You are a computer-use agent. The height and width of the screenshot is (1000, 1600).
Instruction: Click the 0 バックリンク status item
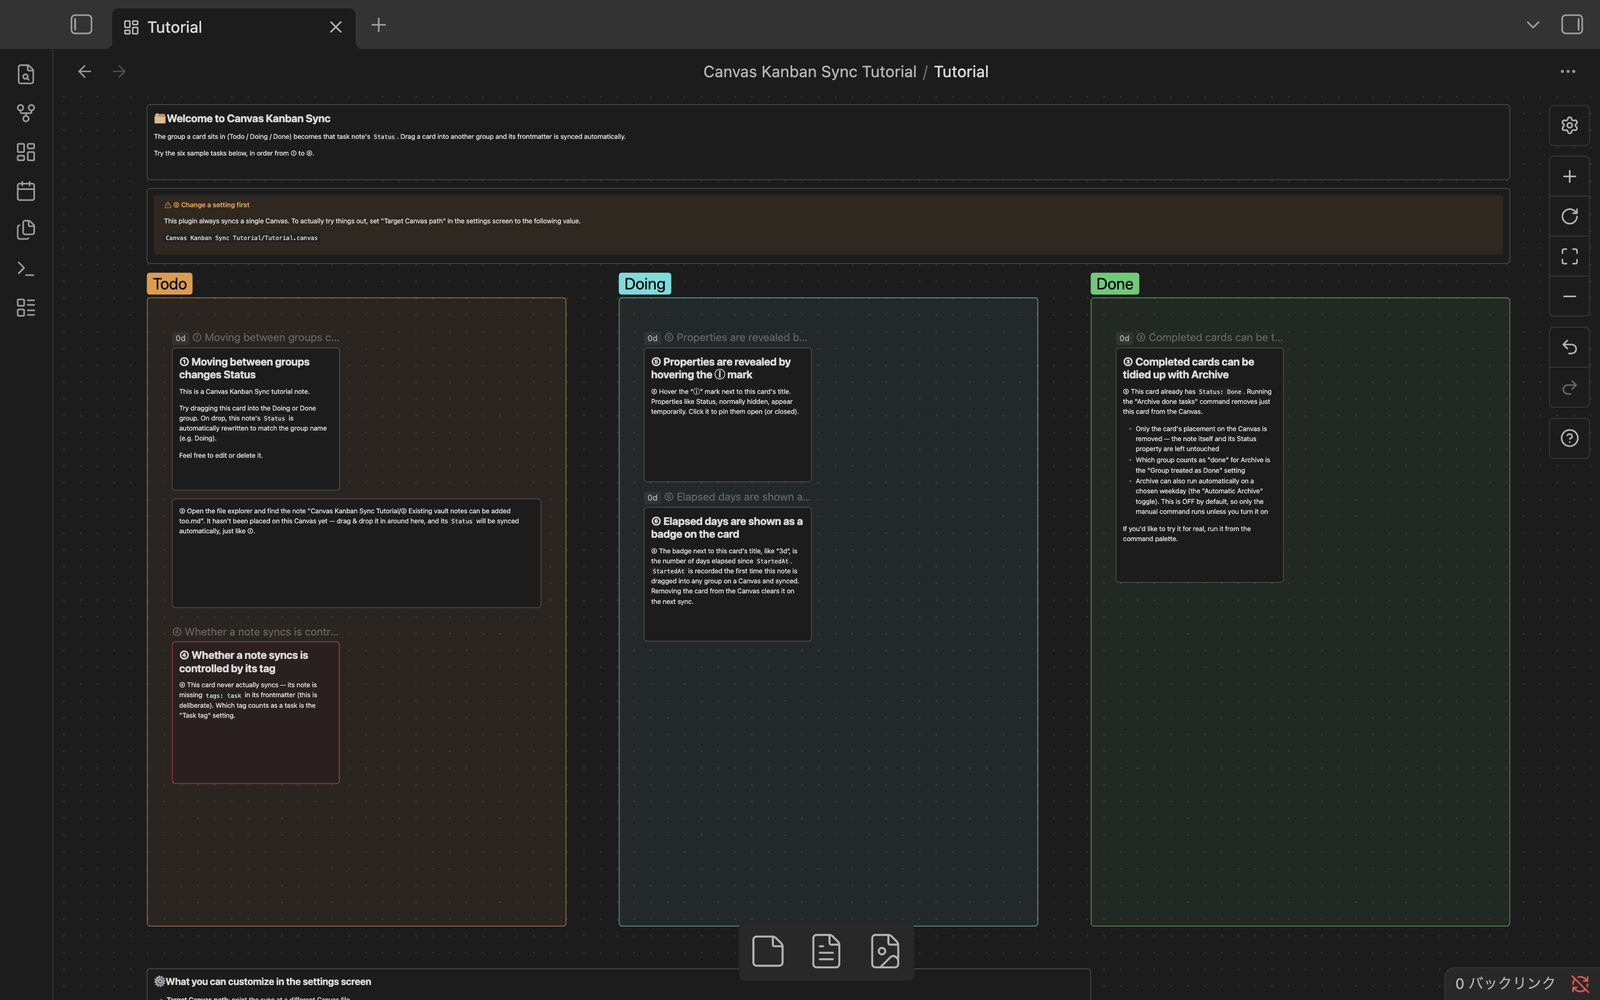[1505, 984]
